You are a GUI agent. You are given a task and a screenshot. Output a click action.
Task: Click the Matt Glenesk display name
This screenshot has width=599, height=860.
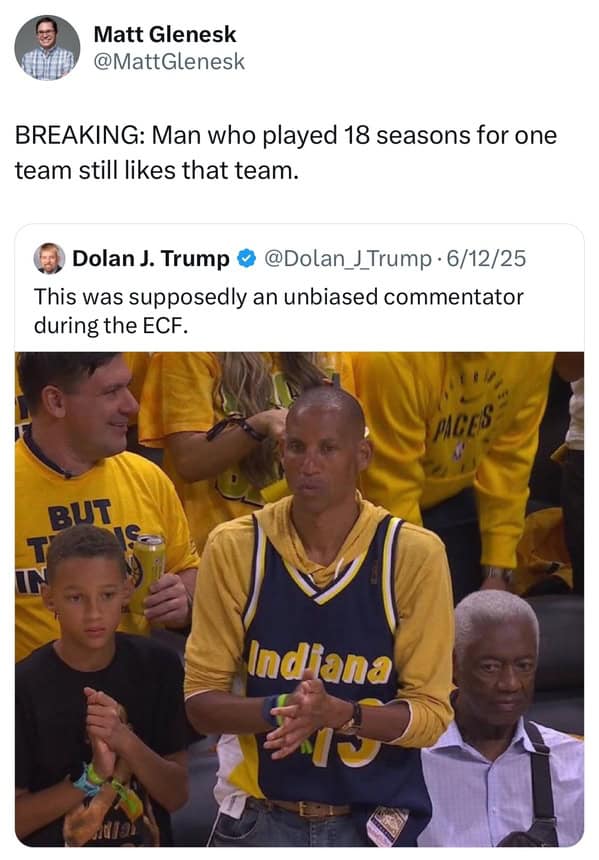pos(165,34)
